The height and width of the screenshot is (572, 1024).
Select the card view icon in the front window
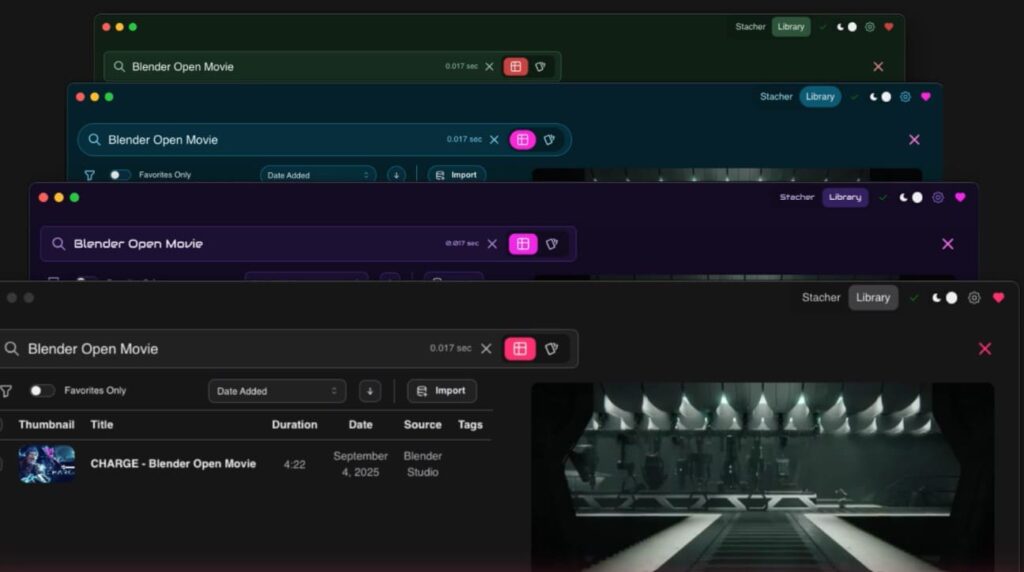[551, 349]
